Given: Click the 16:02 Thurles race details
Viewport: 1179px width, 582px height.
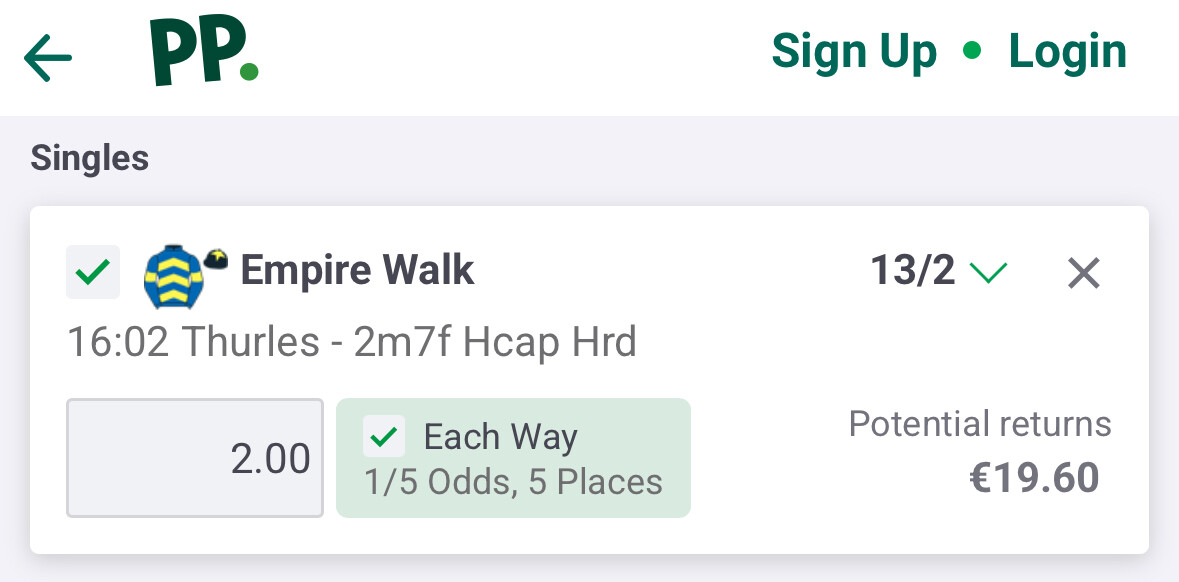Looking at the screenshot, I should click(x=352, y=343).
